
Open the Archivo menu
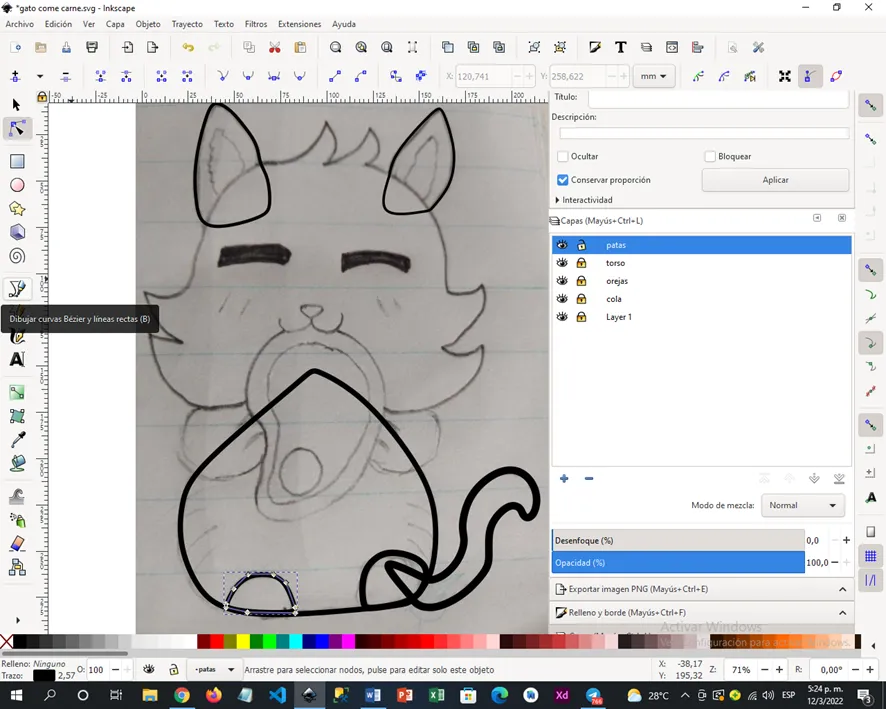point(20,24)
